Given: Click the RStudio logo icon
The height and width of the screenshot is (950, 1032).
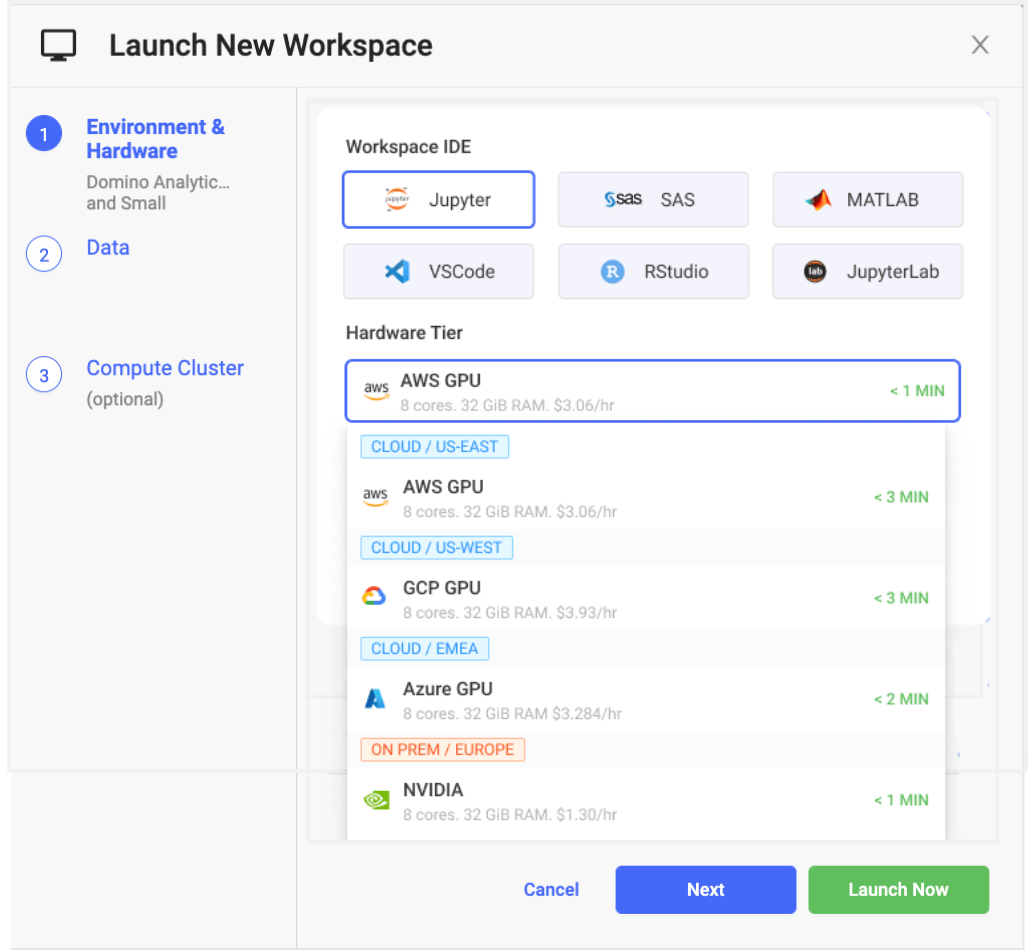Looking at the screenshot, I should [612, 271].
